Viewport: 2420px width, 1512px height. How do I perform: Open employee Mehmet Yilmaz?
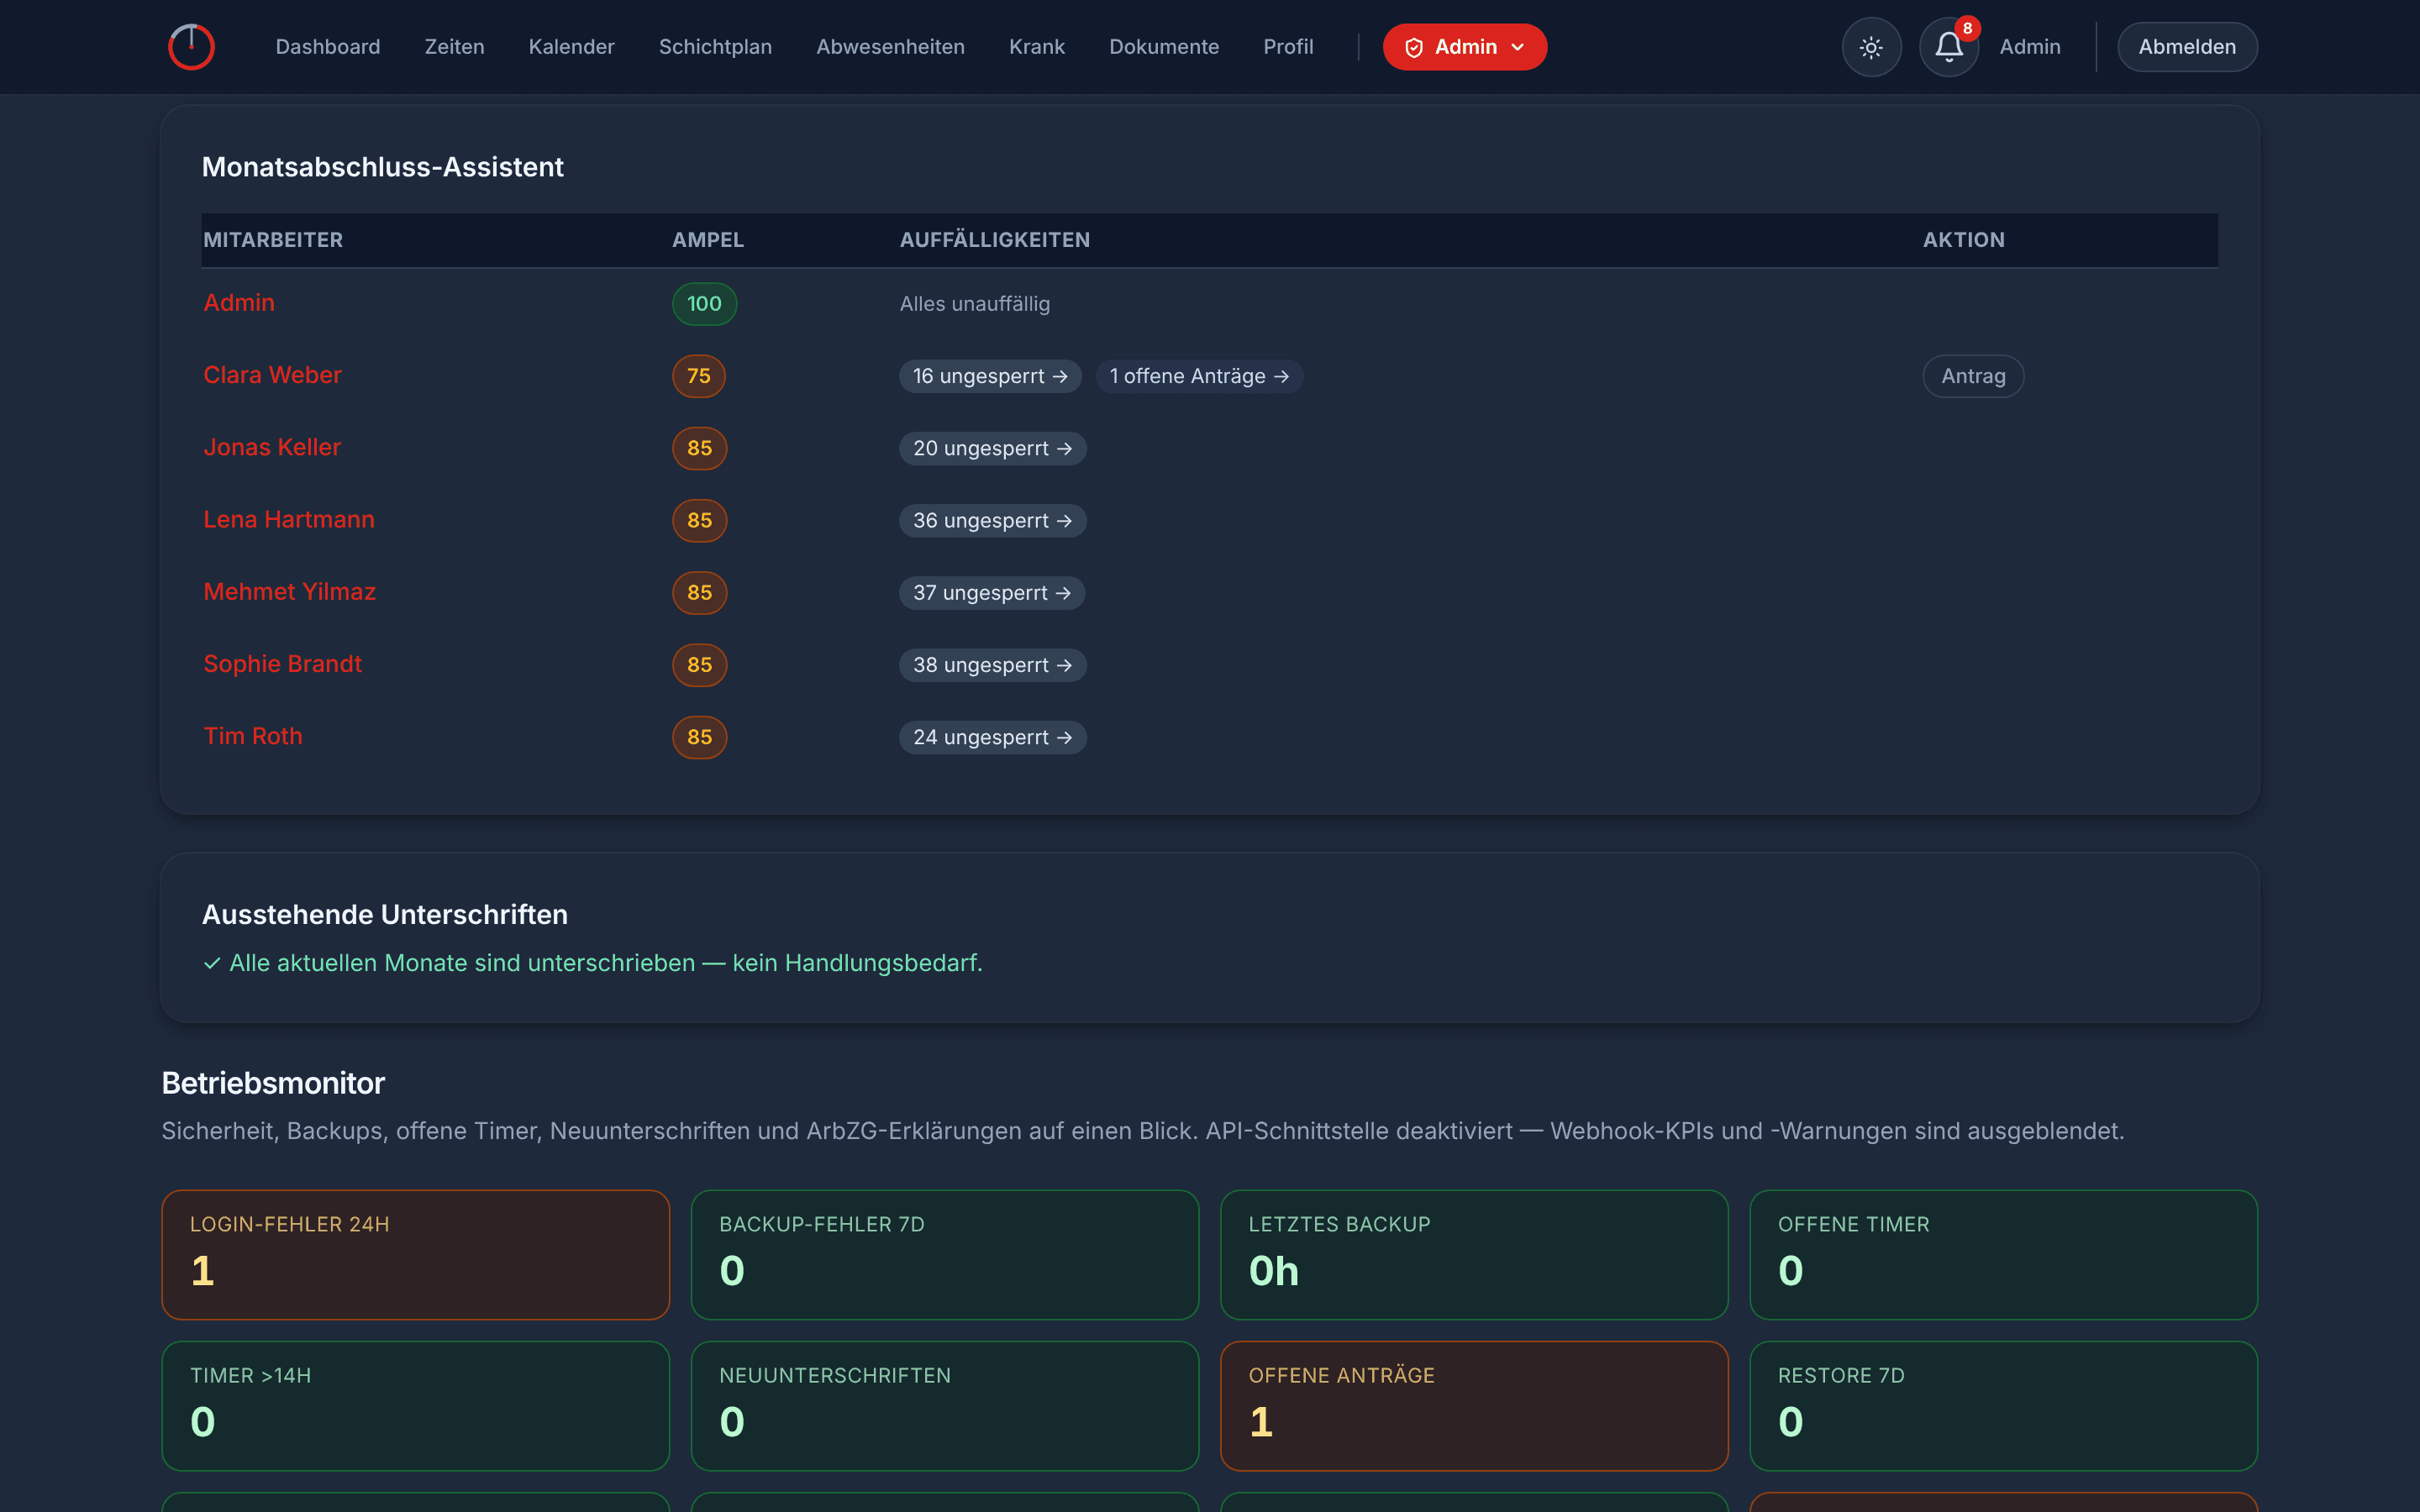pyautogui.click(x=290, y=591)
